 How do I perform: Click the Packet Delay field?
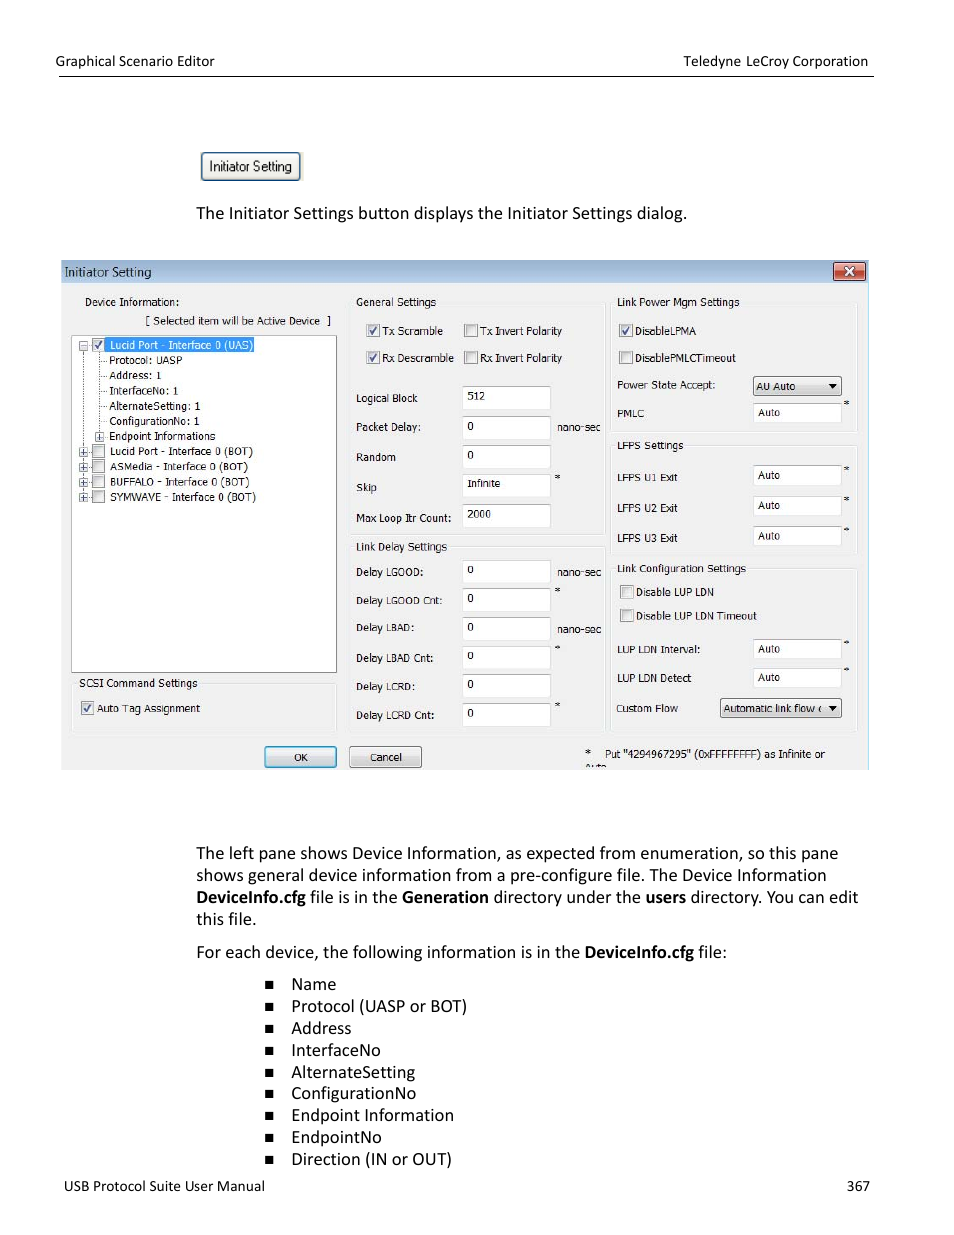coord(506,427)
